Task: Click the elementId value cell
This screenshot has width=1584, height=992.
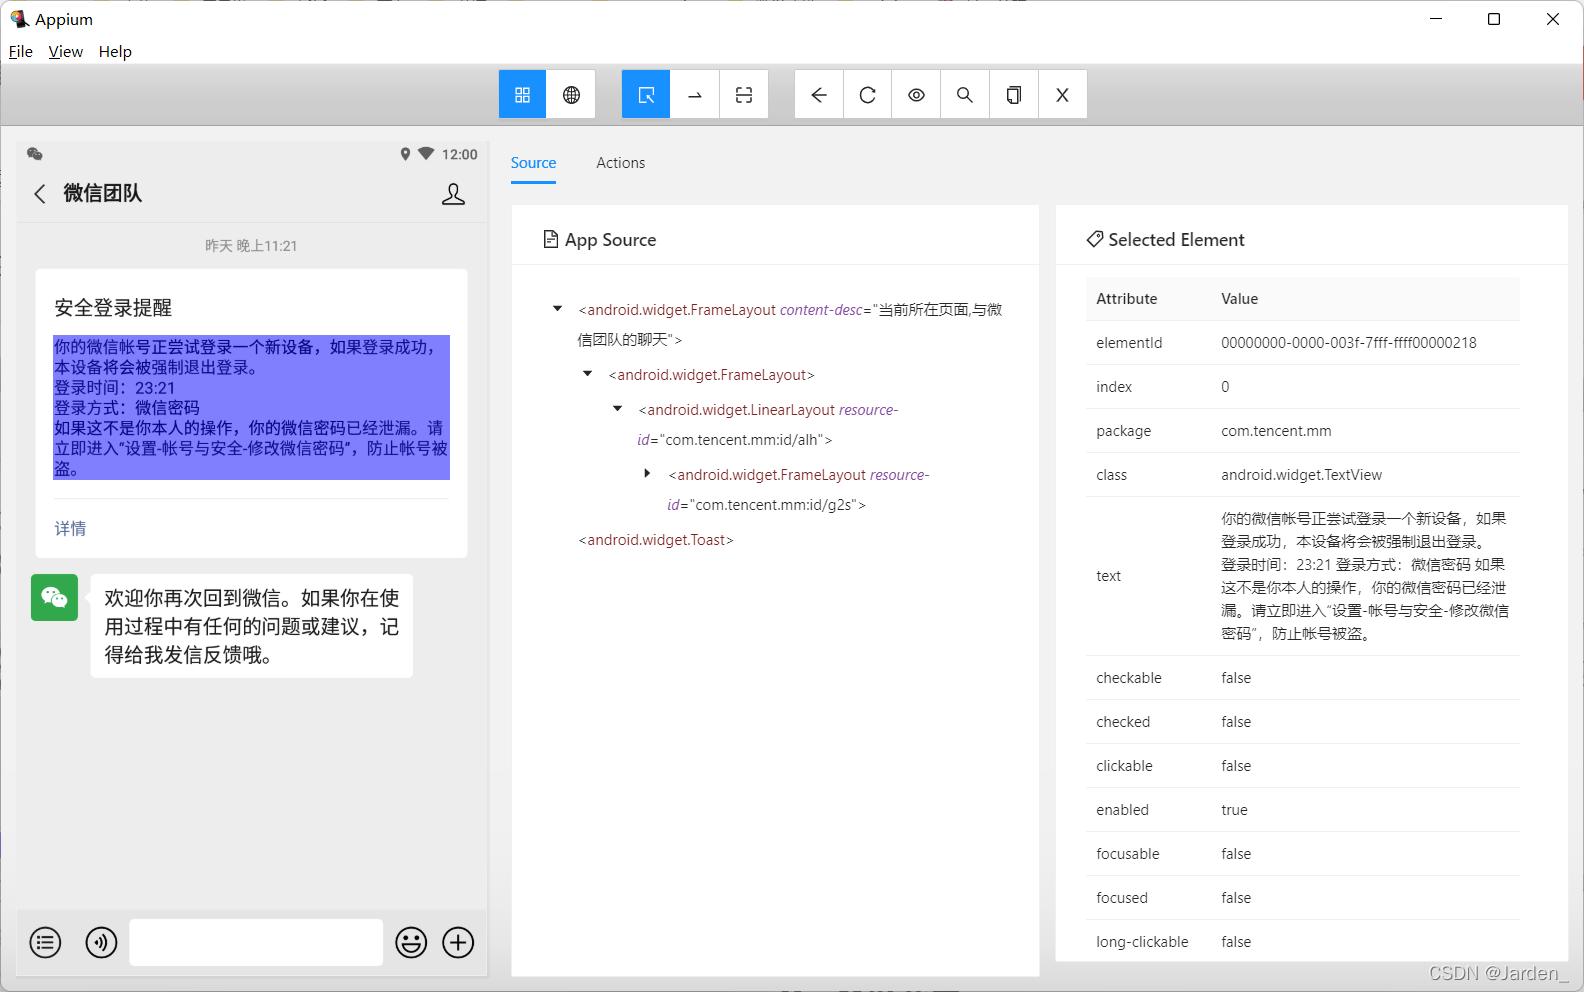Action: click(x=1348, y=343)
